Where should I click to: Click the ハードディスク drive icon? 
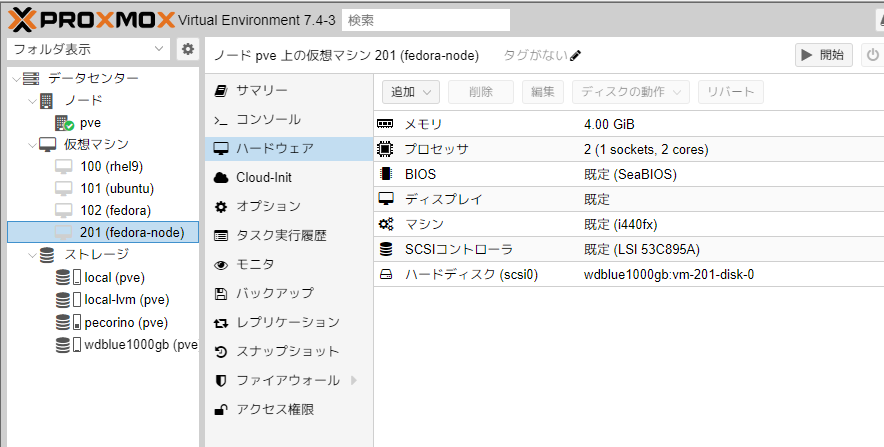pos(386,275)
